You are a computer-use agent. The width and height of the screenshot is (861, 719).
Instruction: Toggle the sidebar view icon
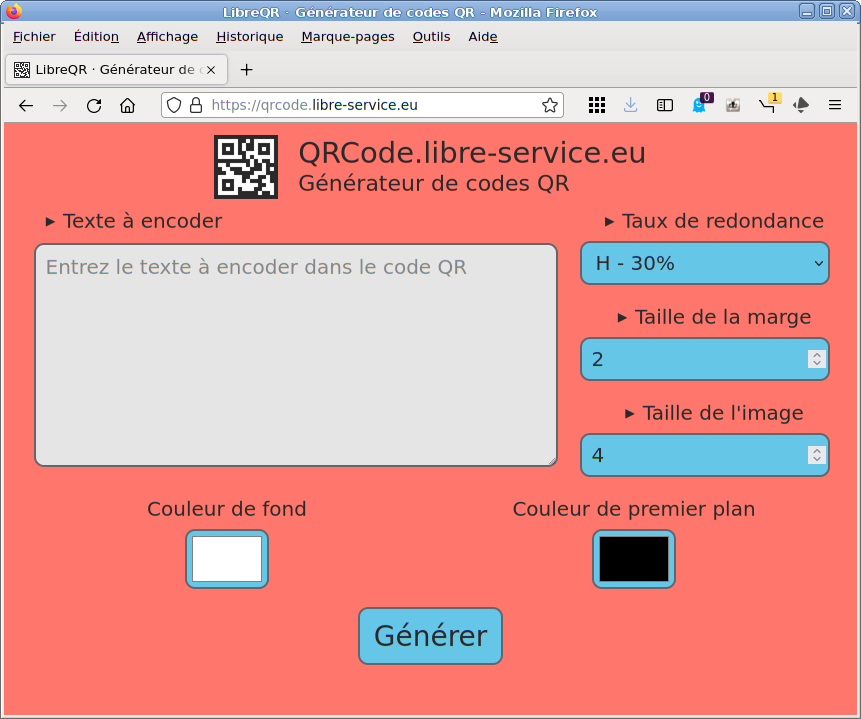(x=664, y=105)
